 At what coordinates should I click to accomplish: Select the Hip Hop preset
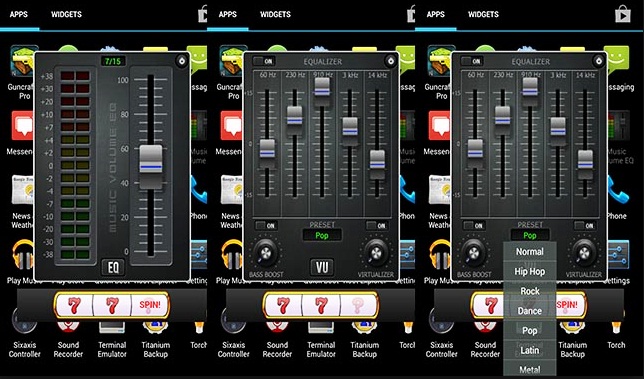pos(530,271)
